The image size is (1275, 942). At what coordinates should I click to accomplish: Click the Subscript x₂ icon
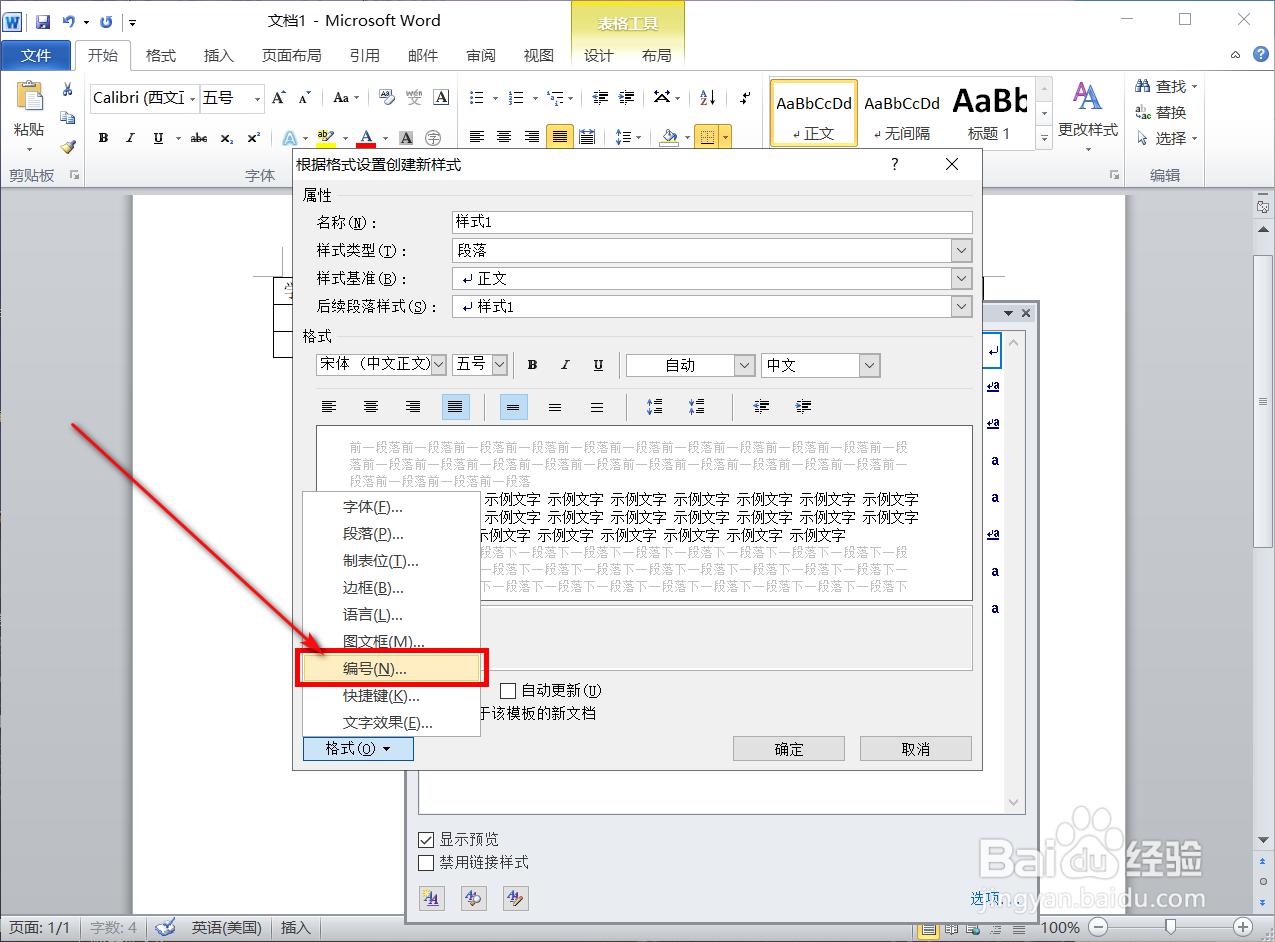click(x=227, y=138)
